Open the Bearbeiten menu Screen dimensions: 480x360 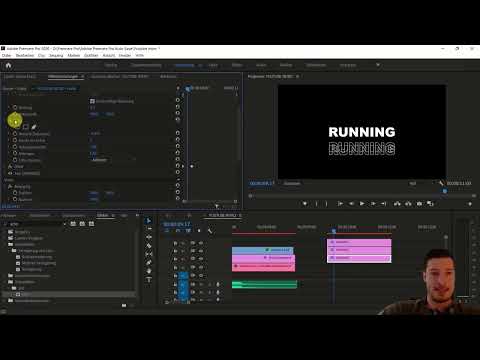tap(25, 55)
